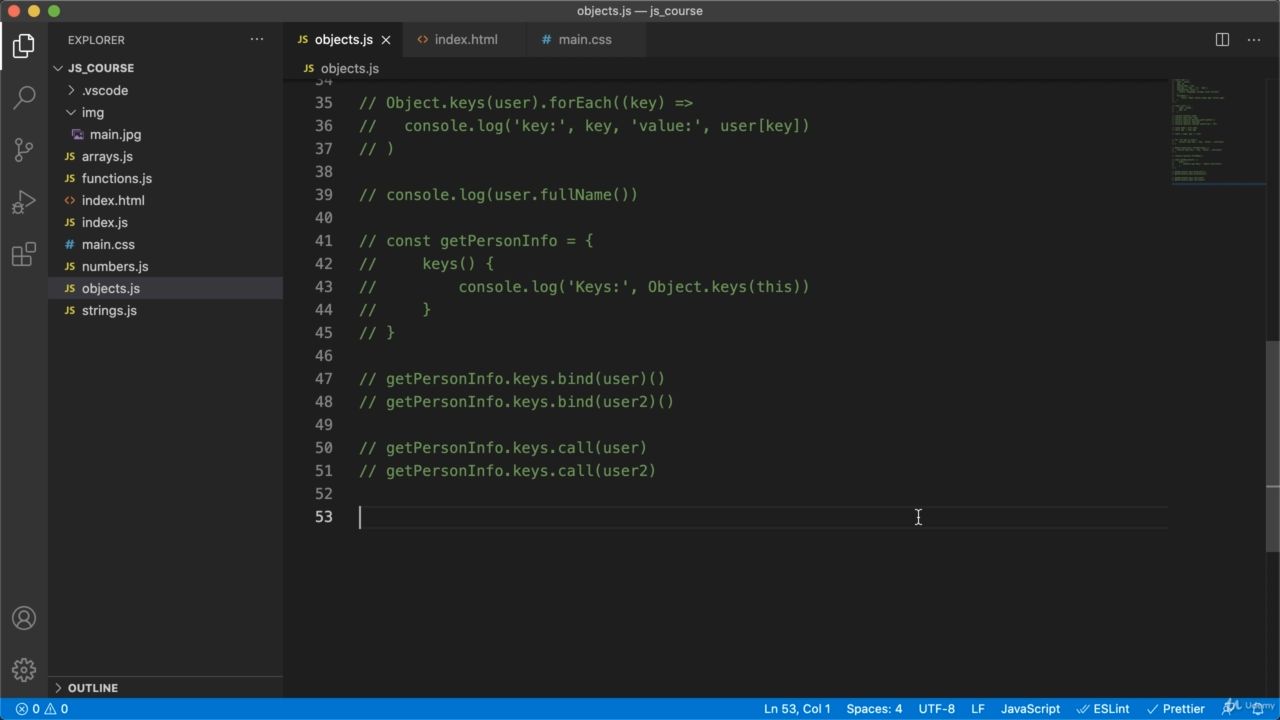Select the objects.js editor tab
Viewport: 1280px width, 720px height.
pyautogui.click(x=343, y=40)
